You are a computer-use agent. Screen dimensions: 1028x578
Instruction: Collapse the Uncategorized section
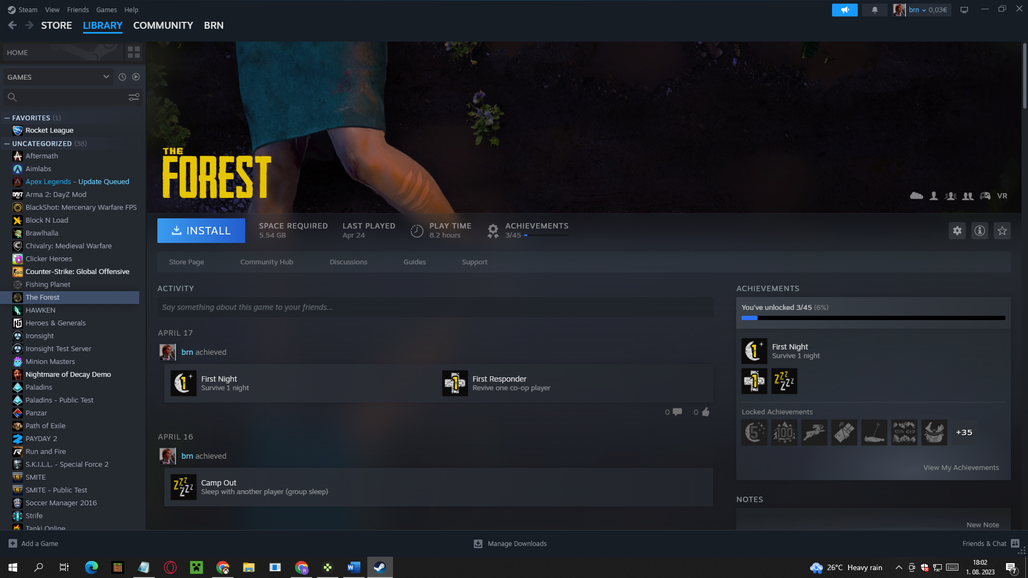(7, 144)
